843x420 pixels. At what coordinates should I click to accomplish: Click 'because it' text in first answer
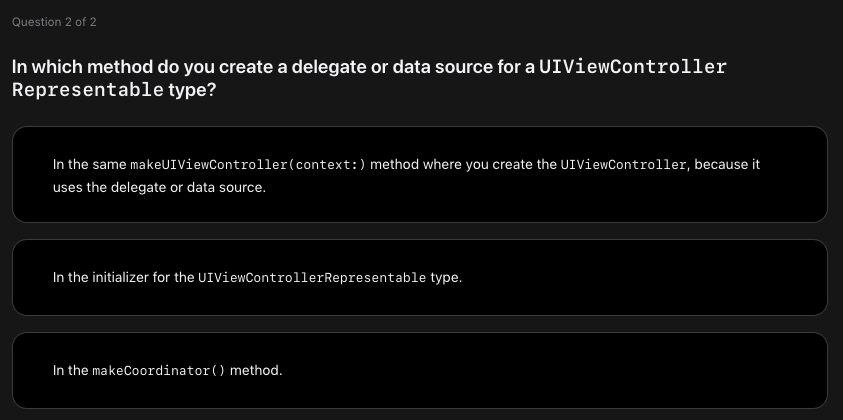tap(727, 165)
